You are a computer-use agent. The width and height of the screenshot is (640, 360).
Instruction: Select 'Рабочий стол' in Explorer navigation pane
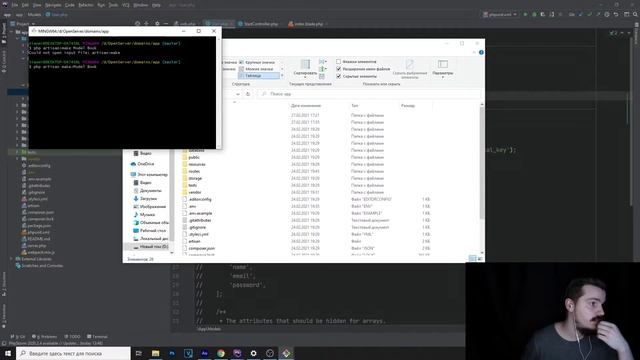[x=149, y=231]
